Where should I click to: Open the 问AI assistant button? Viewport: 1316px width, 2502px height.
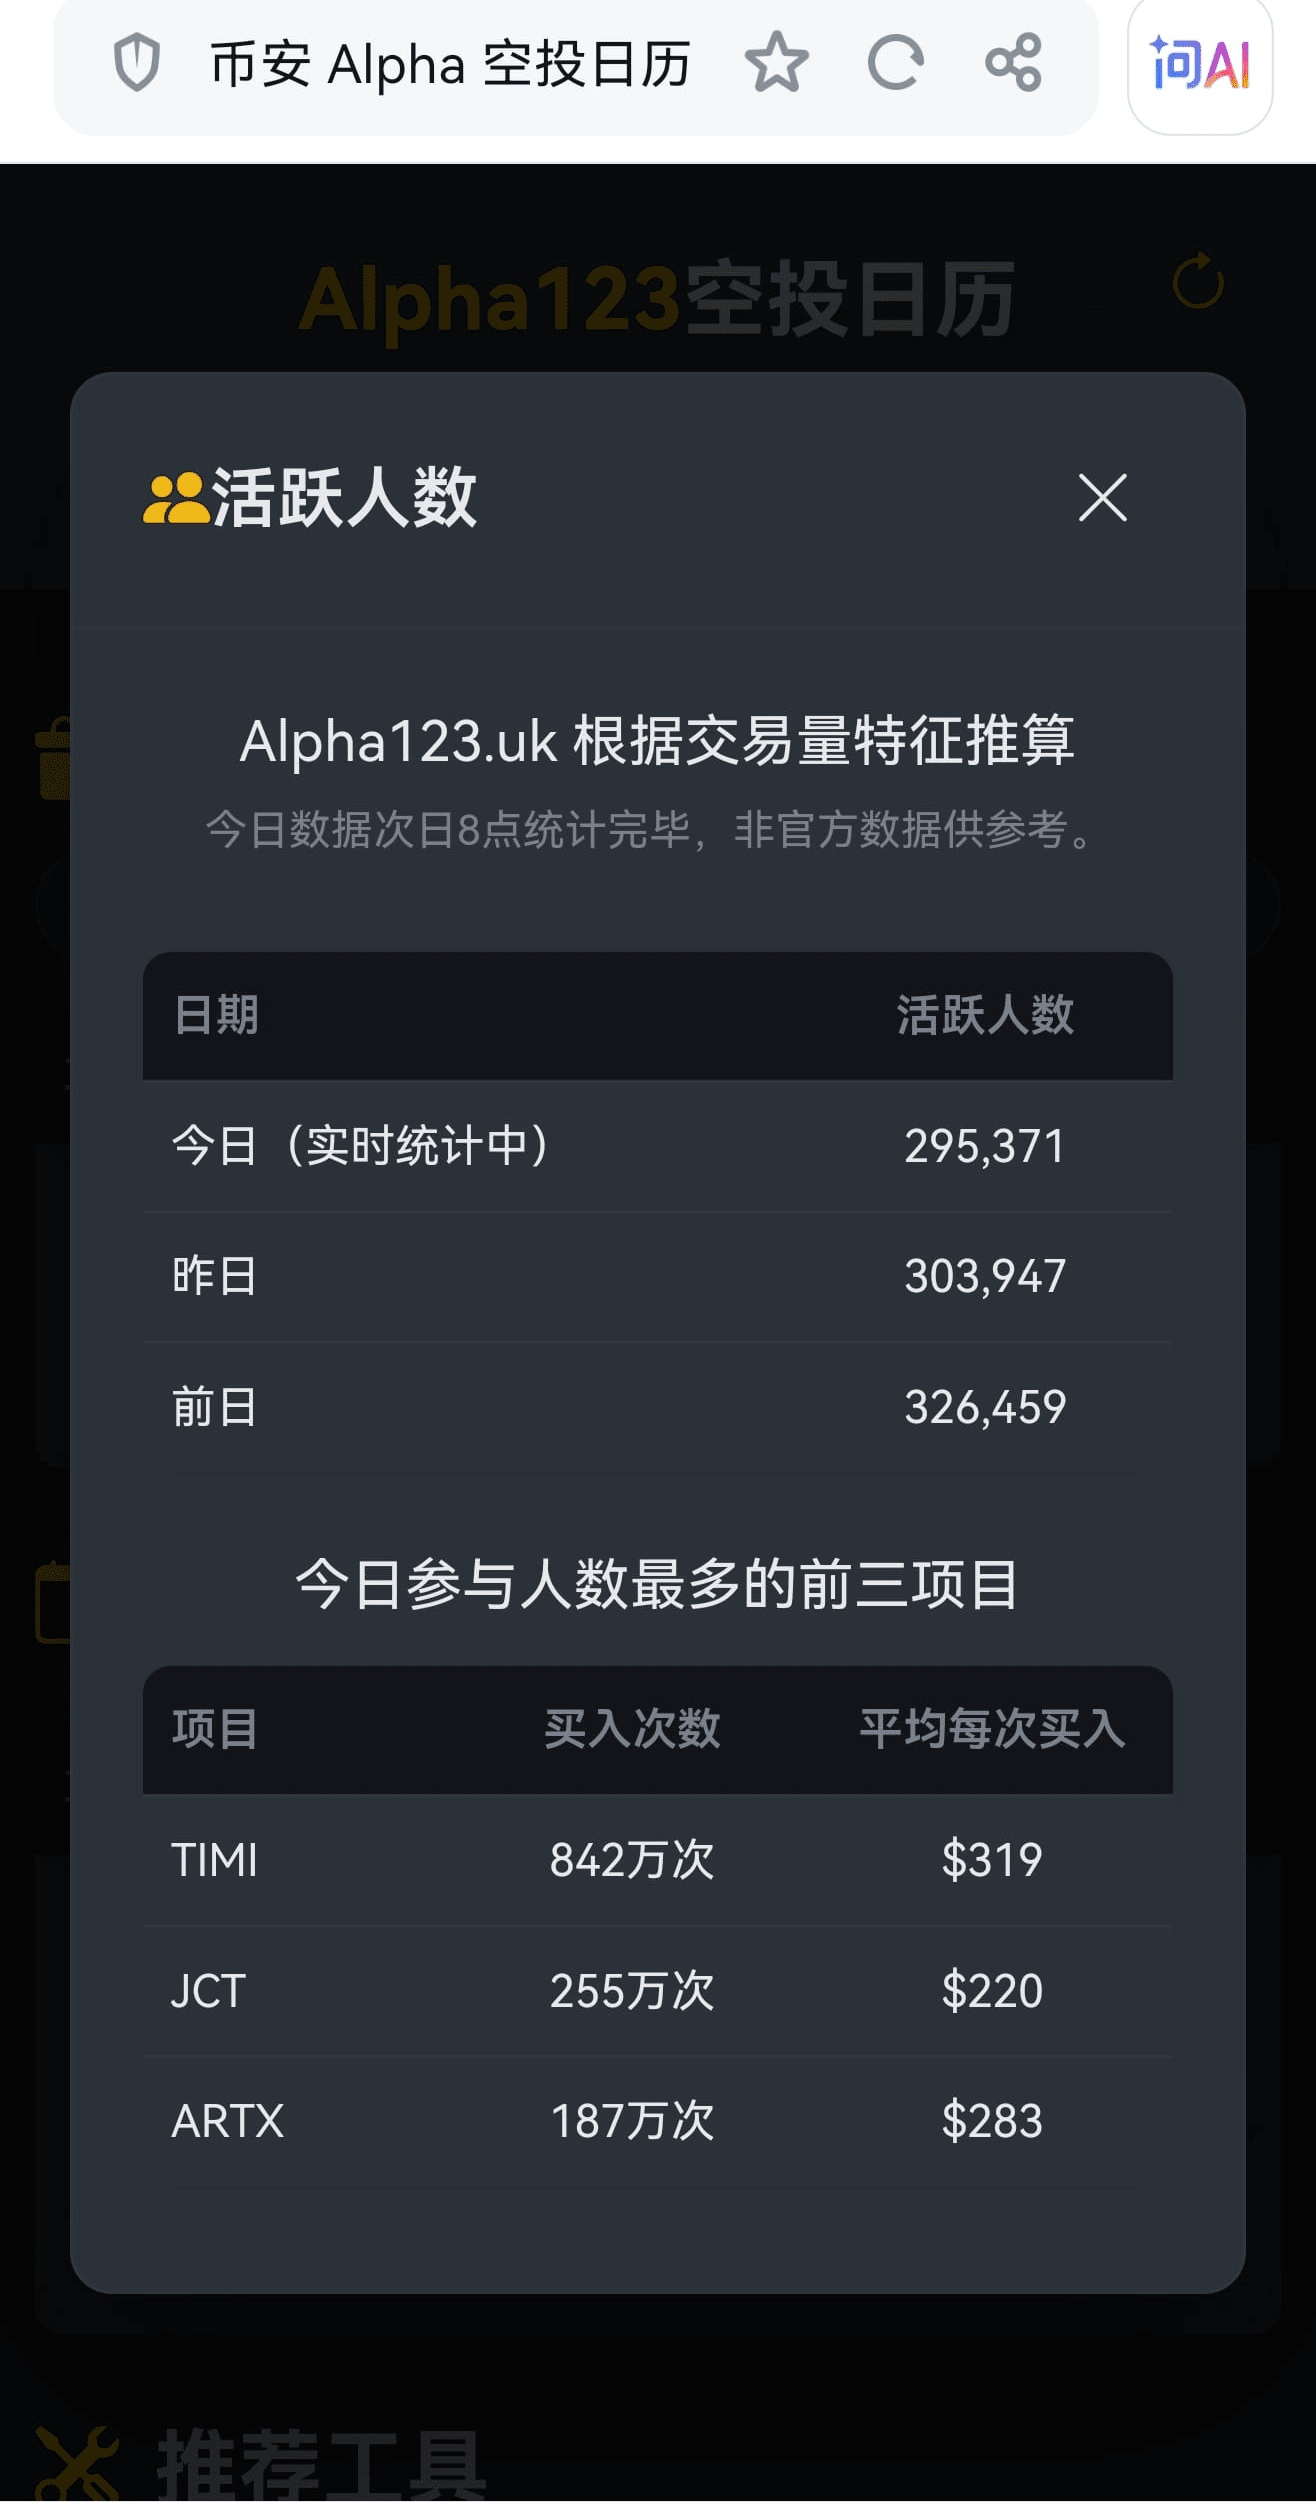pyautogui.click(x=1199, y=65)
